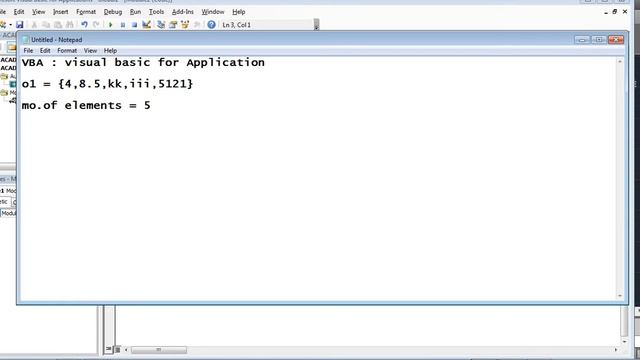The width and height of the screenshot is (640, 360).
Task: Select the second folder in project tree
Action: click(x=4, y=93)
